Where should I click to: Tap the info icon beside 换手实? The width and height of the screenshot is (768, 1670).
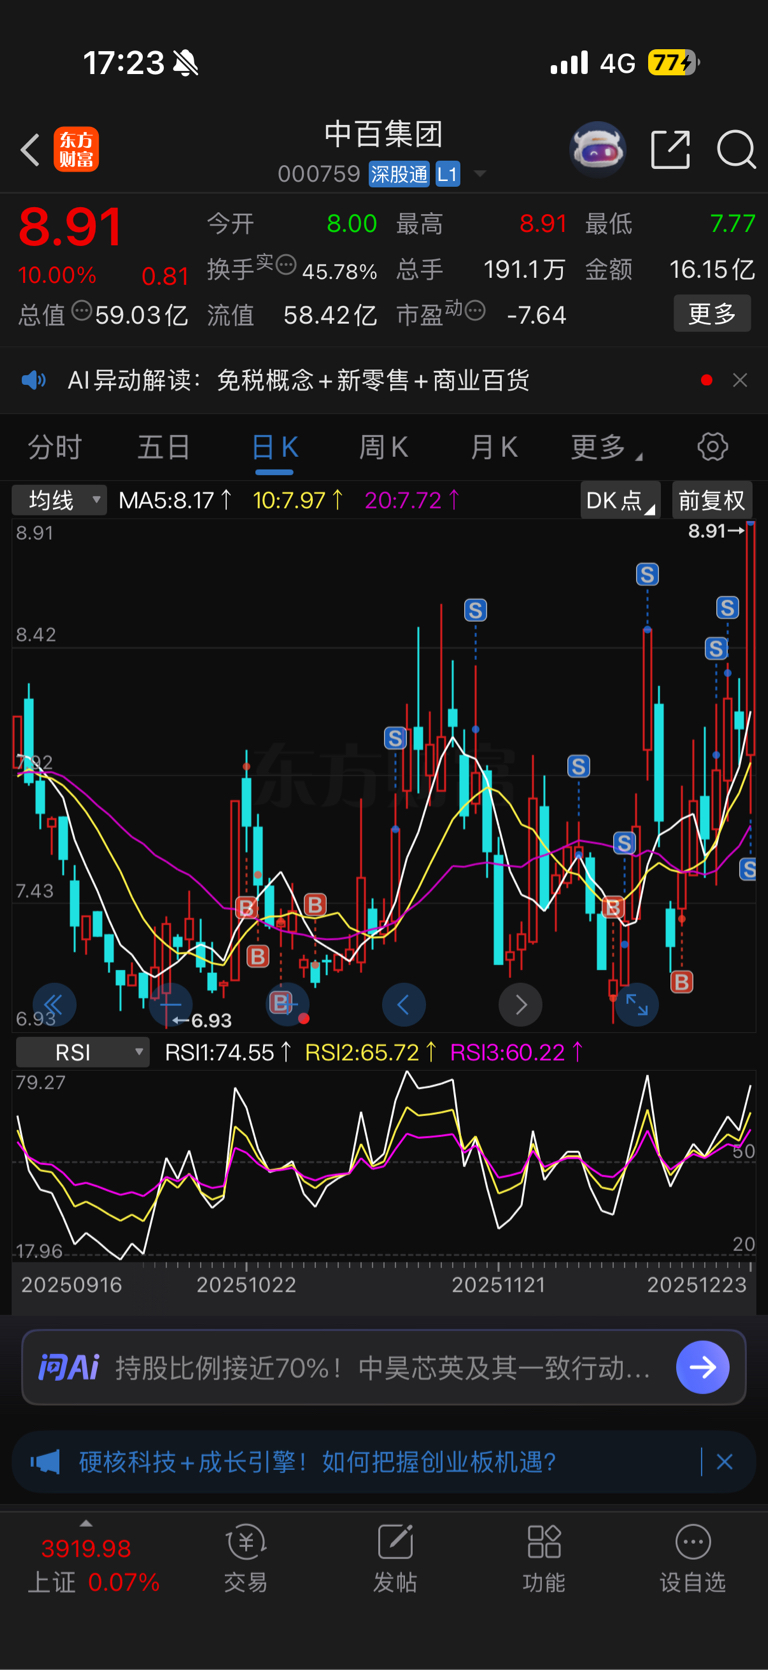[286, 265]
